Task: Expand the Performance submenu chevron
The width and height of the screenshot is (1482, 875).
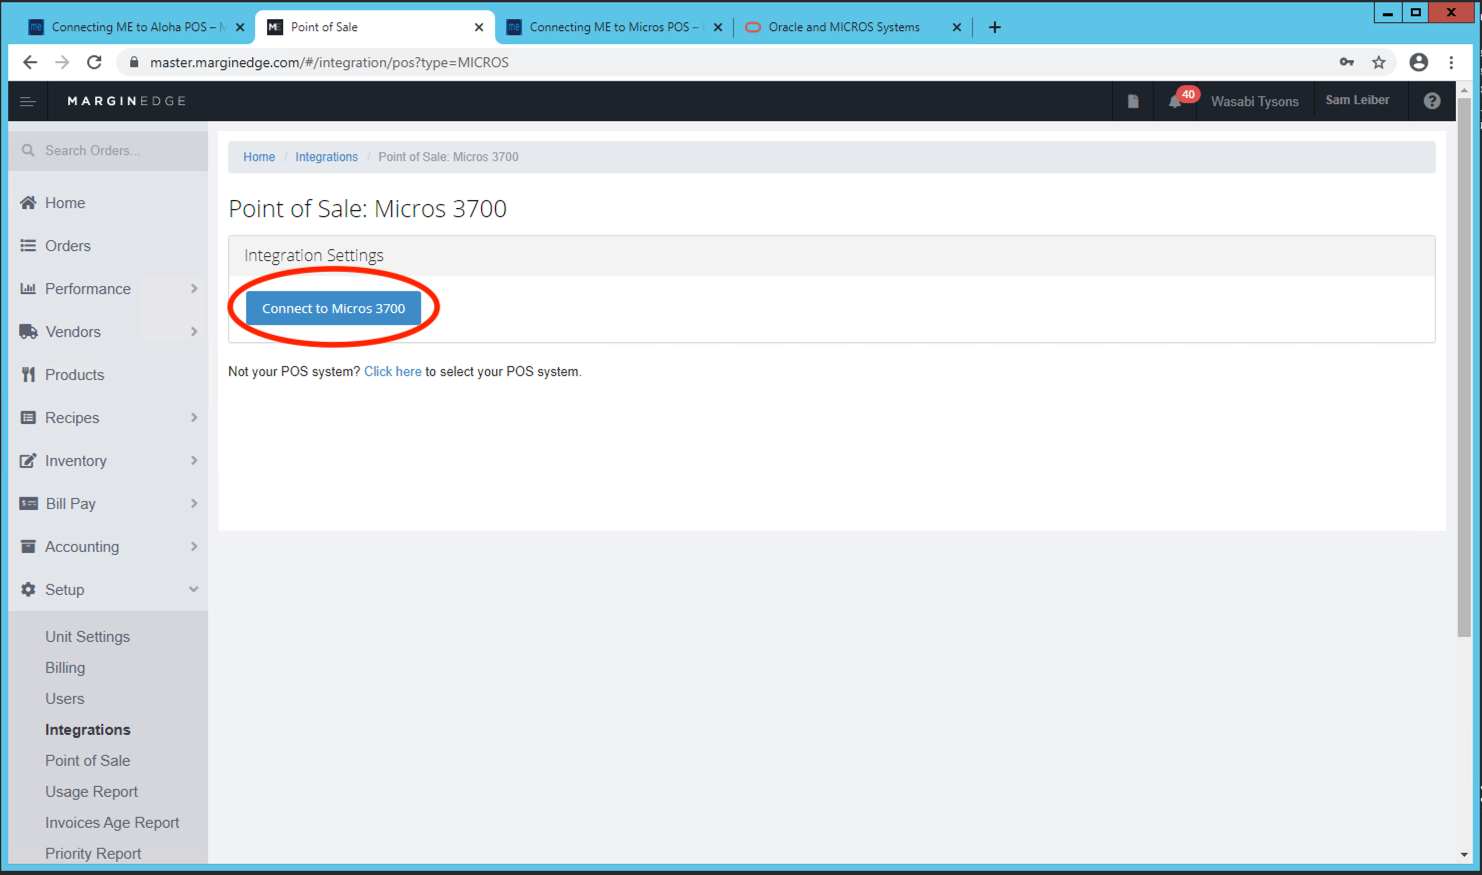Action: (194, 289)
